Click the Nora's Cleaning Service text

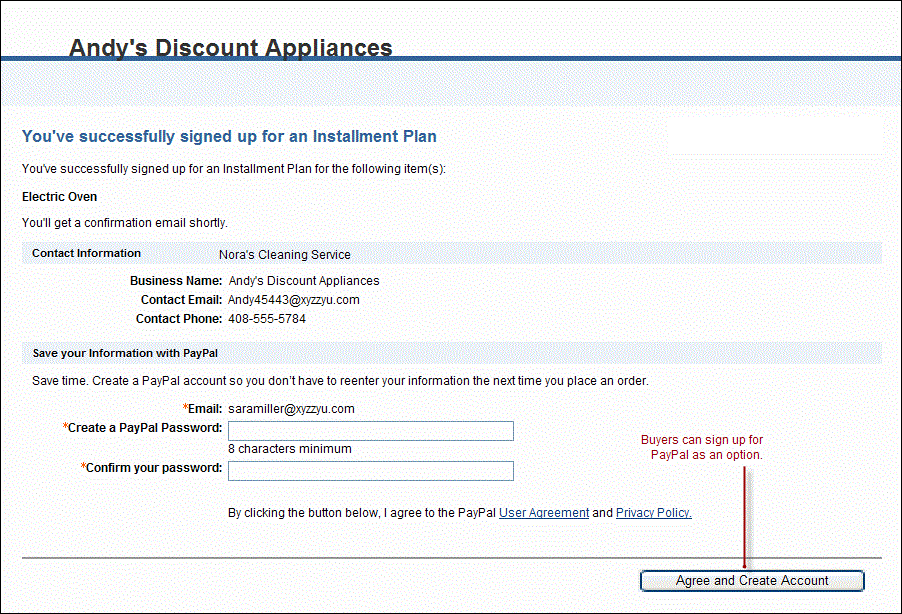pyautogui.click(x=284, y=255)
